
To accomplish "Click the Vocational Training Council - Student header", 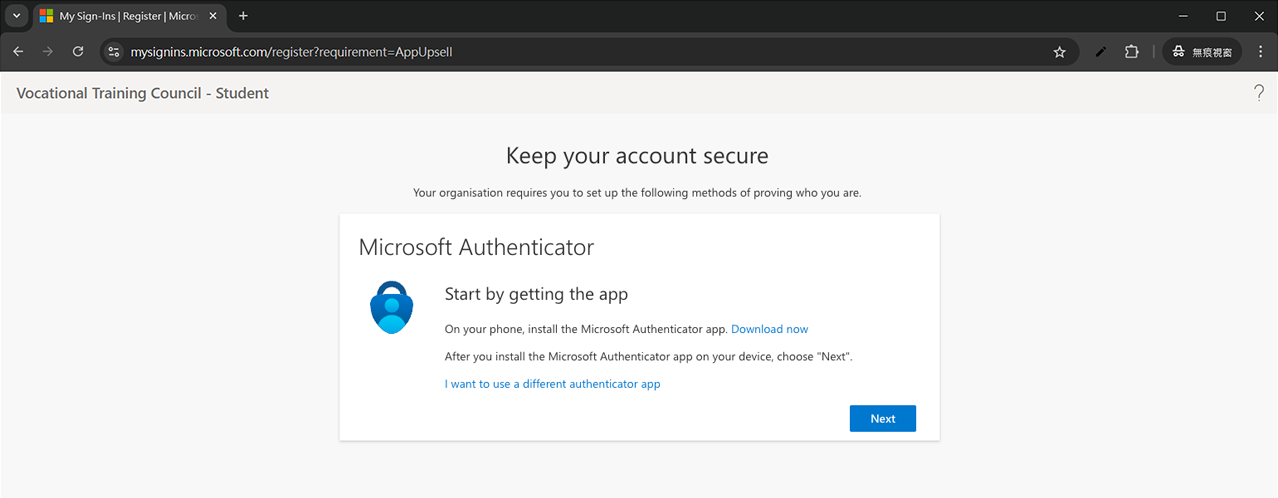I will (142, 93).
